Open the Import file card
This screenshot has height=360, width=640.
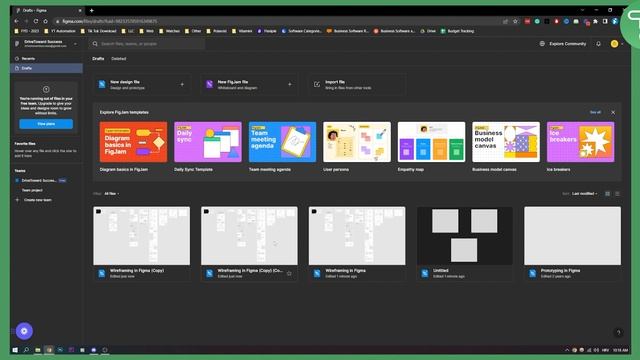click(x=357, y=84)
